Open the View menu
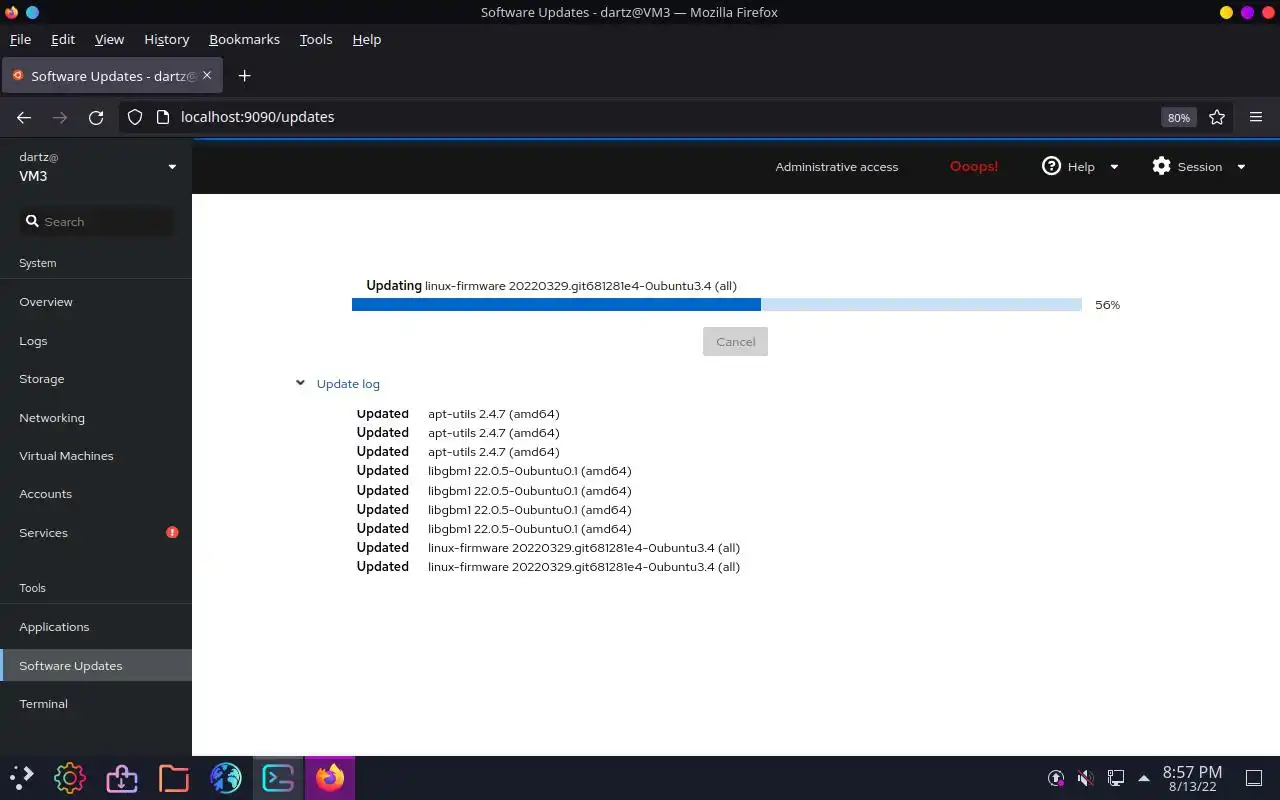Screen dimensions: 1280x800 [x=109, y=39]
